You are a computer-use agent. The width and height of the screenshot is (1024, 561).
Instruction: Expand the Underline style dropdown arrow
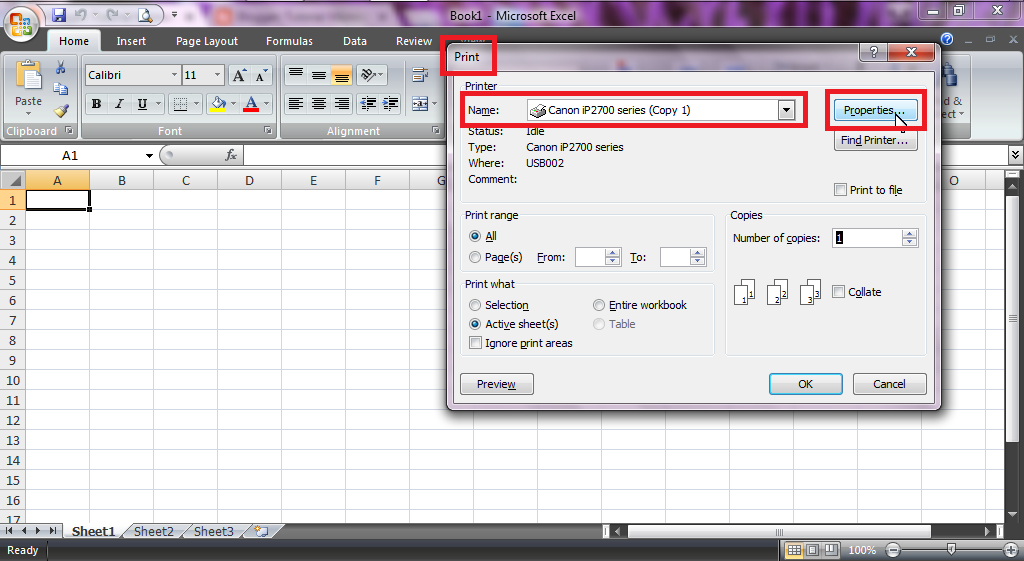pos(158,104)
